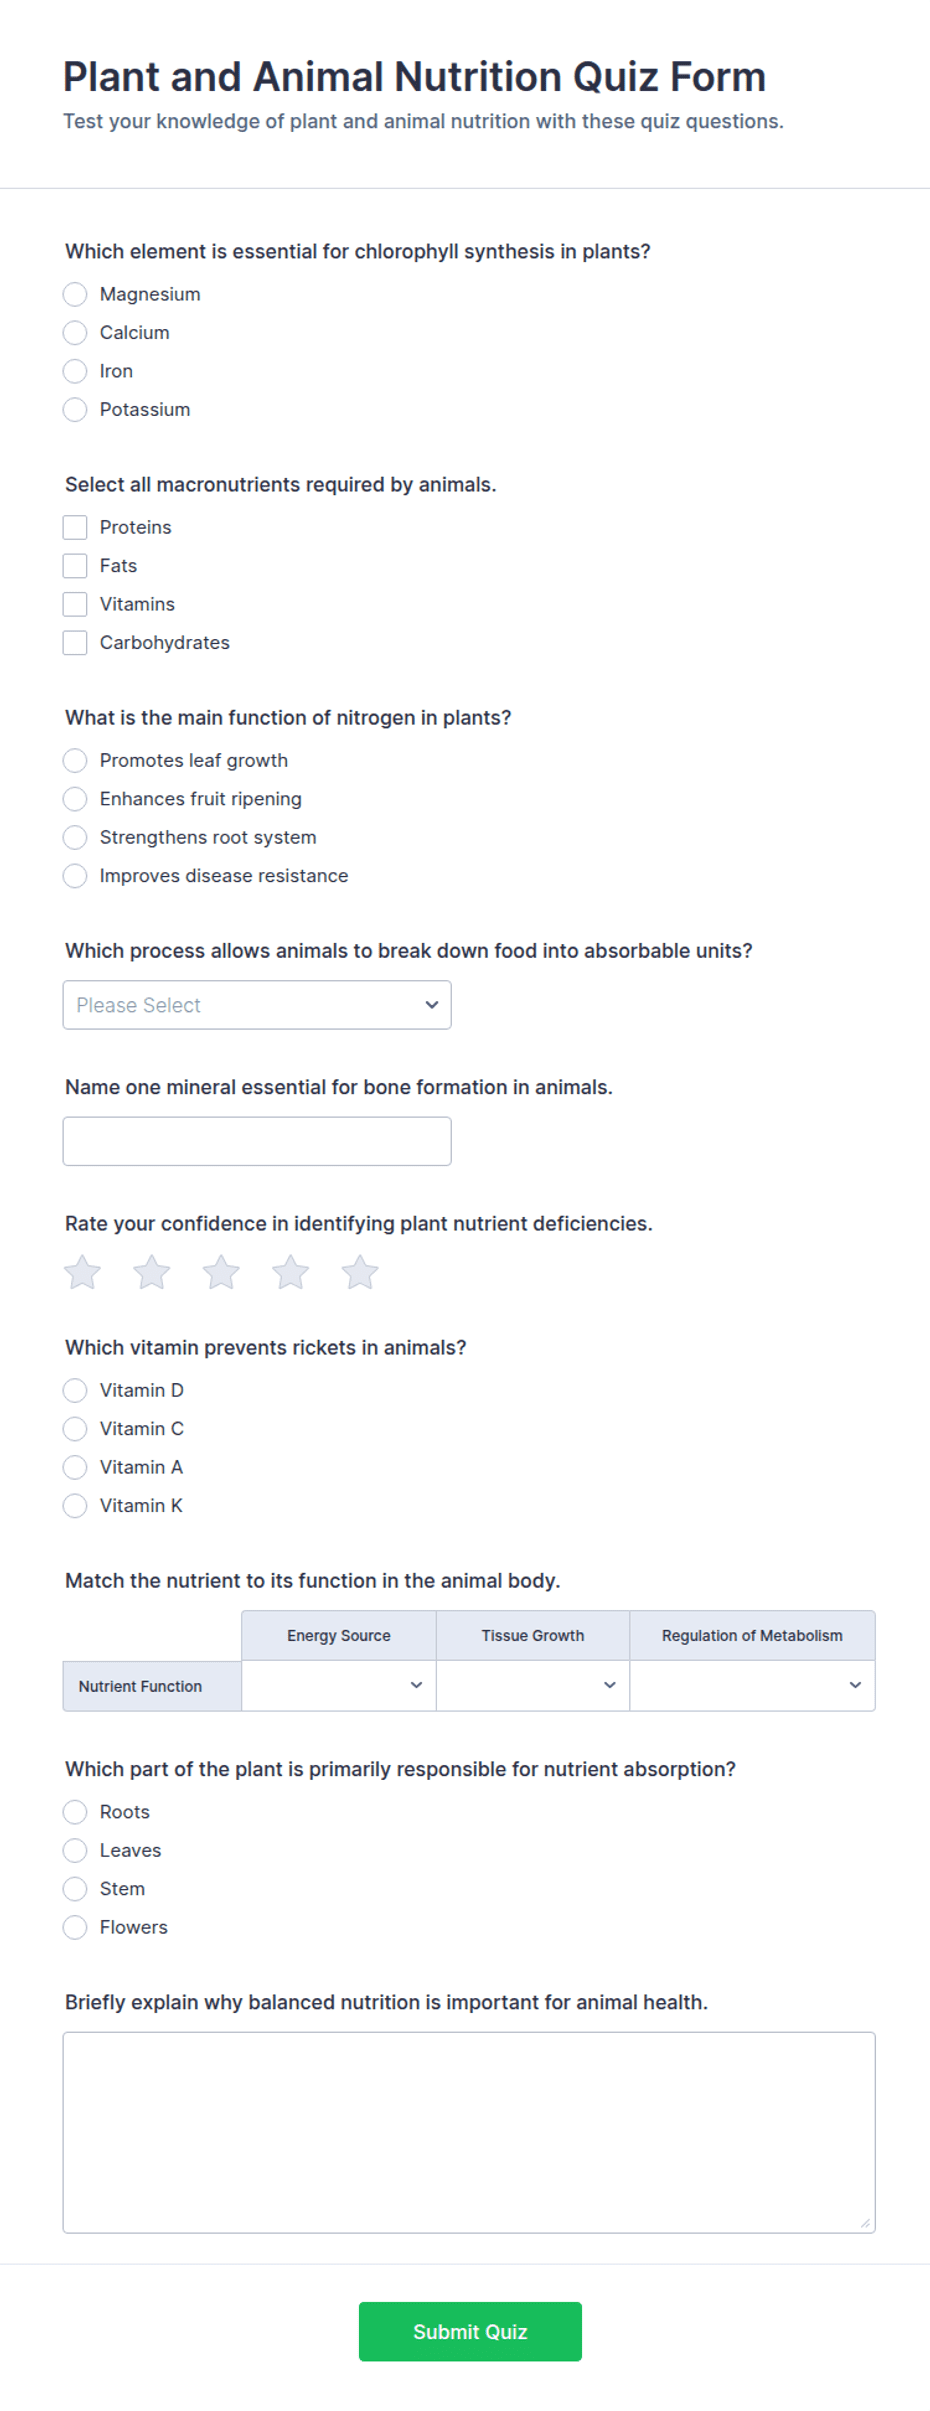Choose Roots as absorption part

[75, 1812]
